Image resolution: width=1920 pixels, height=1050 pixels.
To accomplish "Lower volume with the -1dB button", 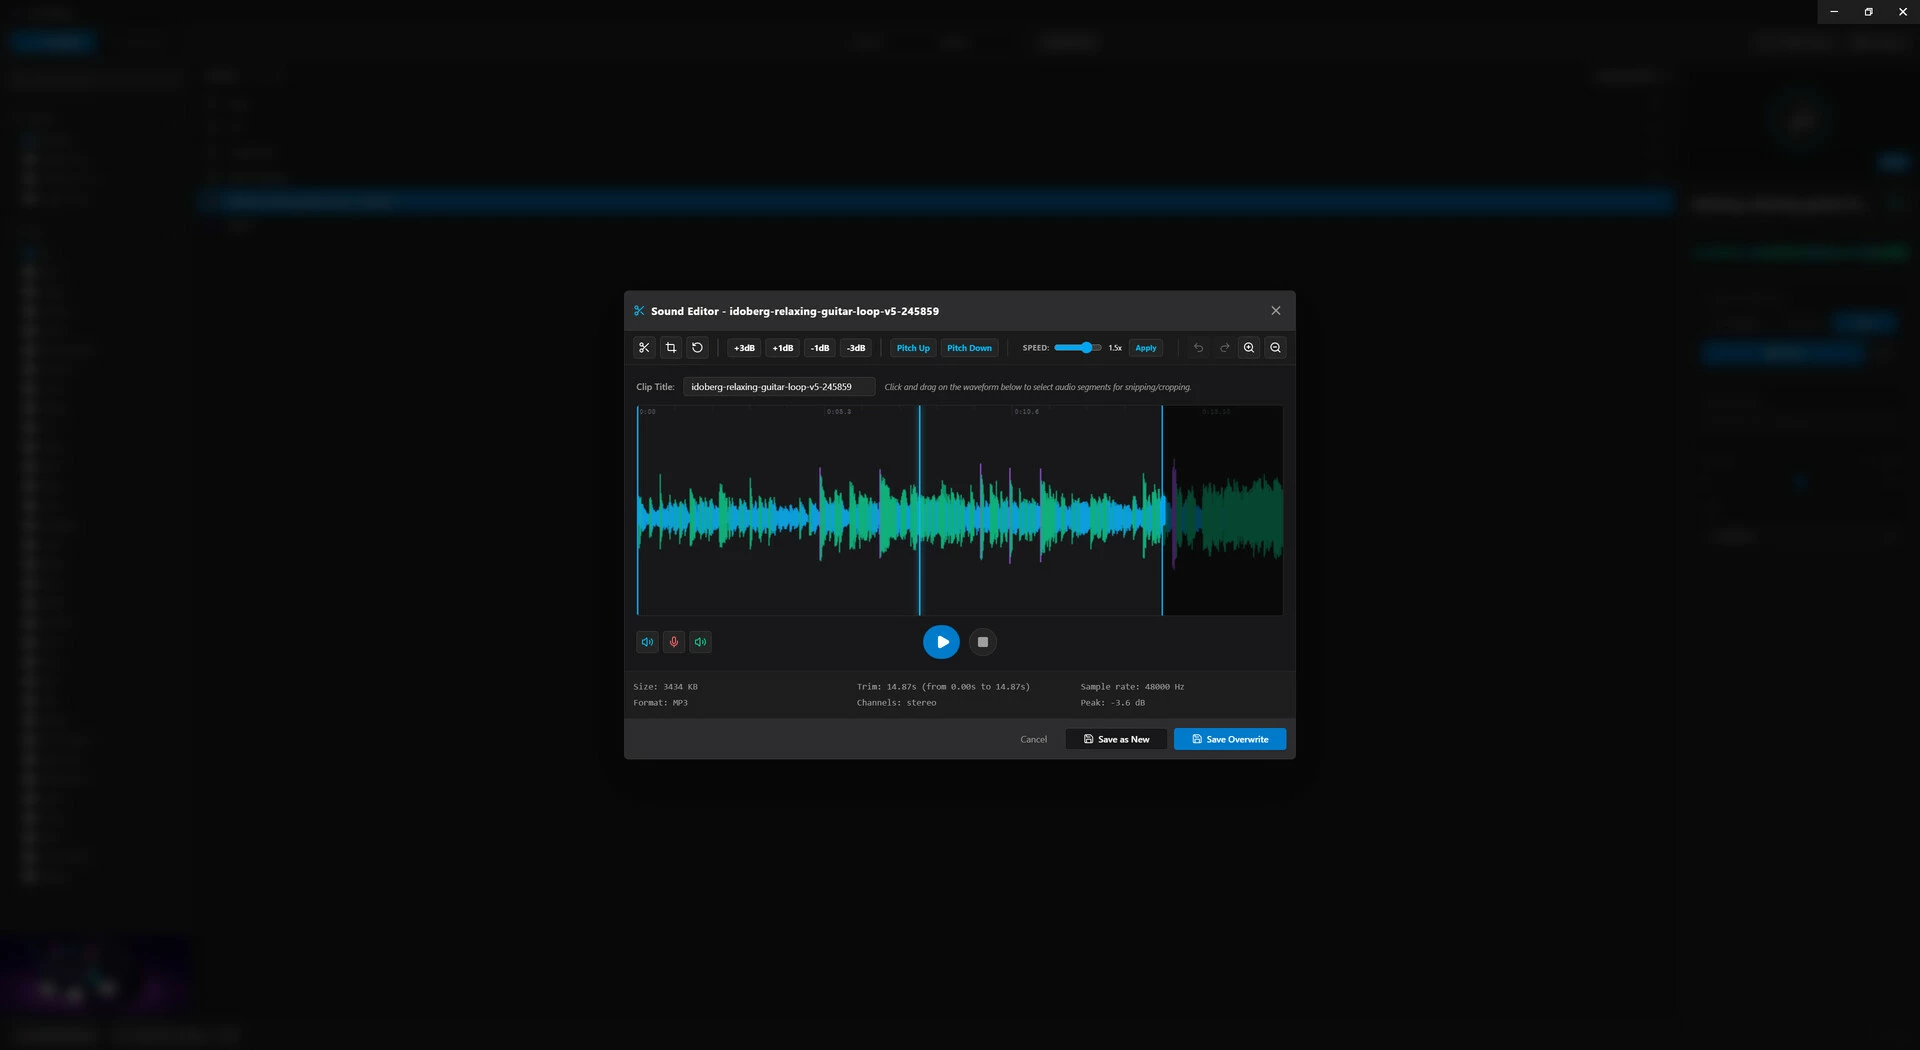I will click(820, 348).
